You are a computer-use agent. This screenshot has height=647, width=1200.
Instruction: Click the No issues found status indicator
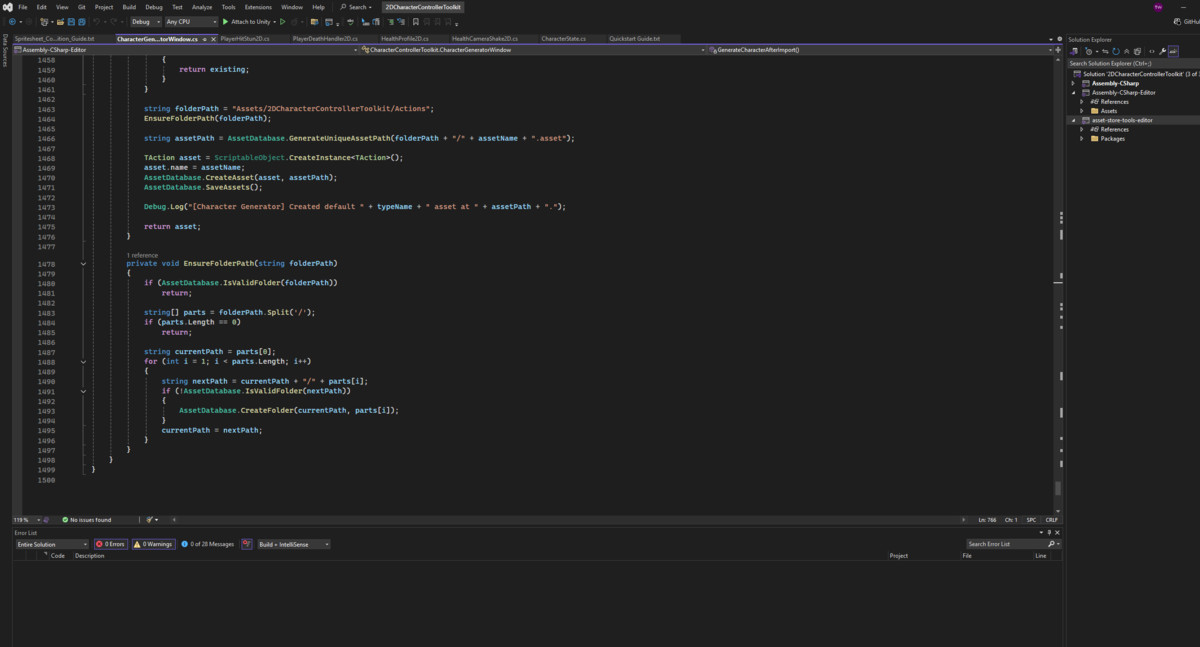click(87, 520)
